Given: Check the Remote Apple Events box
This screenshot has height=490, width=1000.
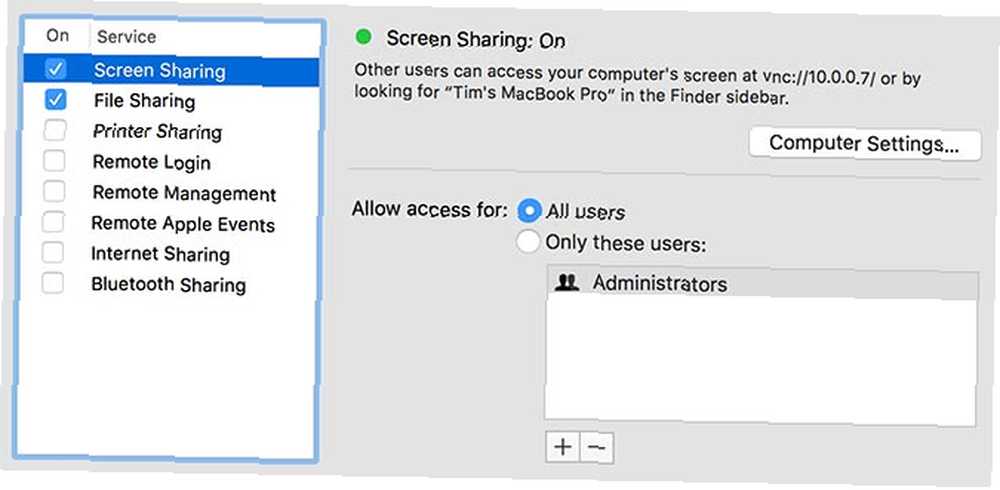Looking at the screenshot, I should [53, 223].
